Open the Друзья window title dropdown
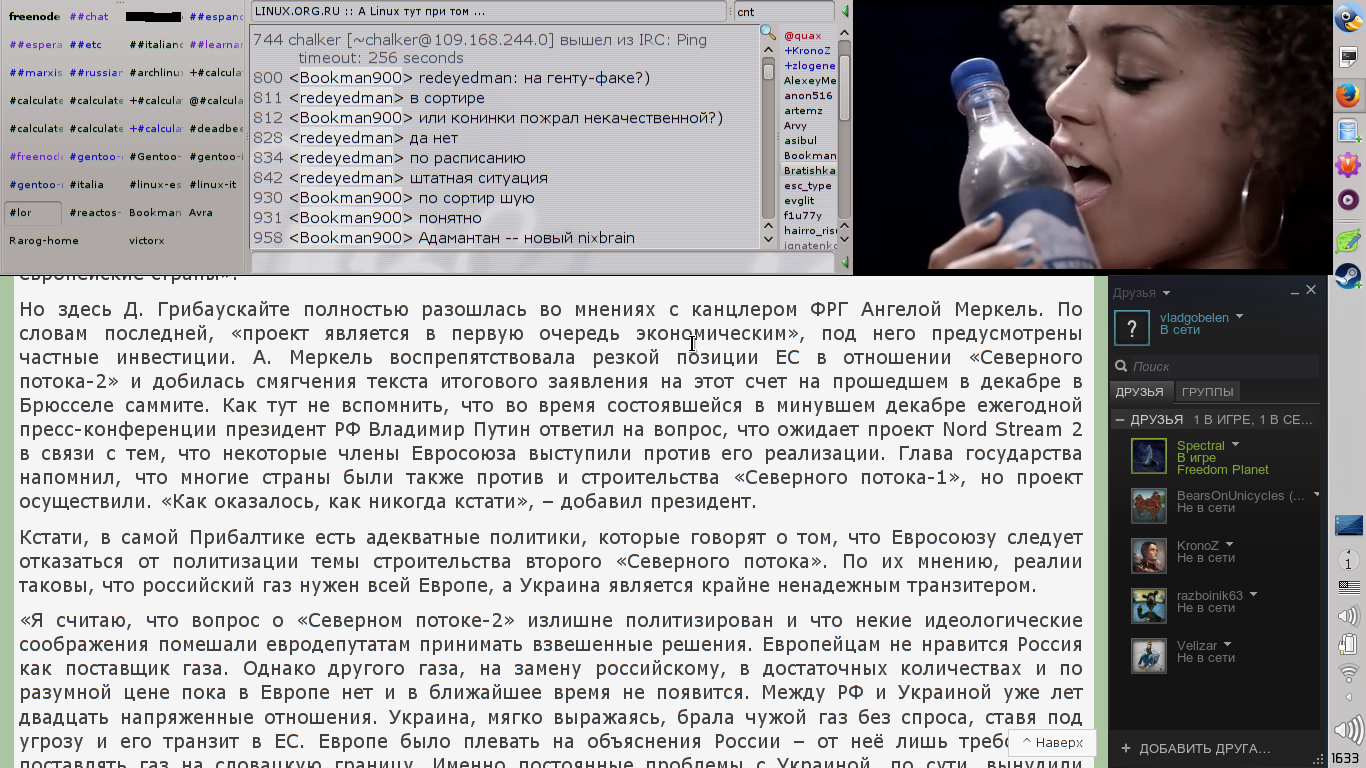The width and height of the screenshot is (1366, 768). (1165, 293)
